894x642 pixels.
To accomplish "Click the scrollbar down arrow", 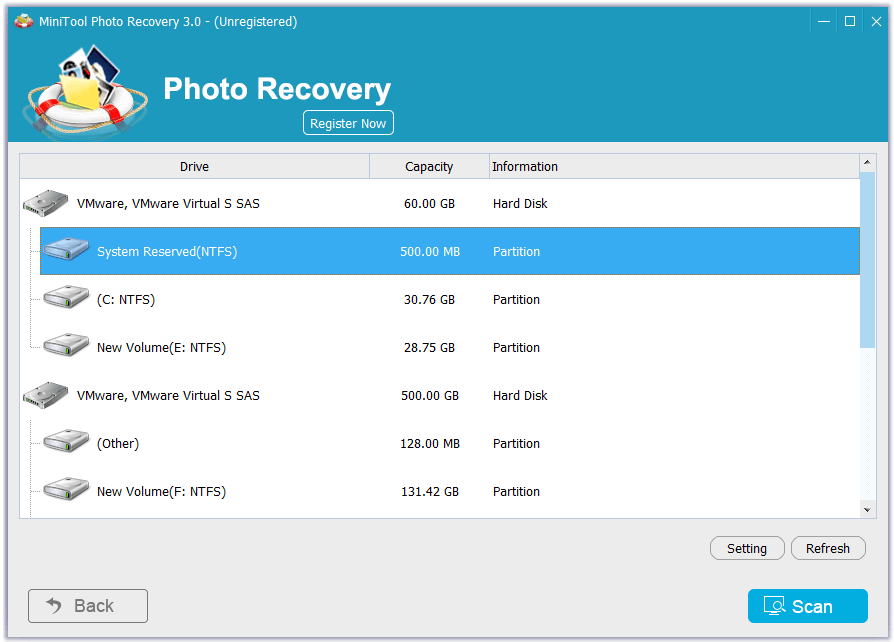I will [x=867, y=510].
